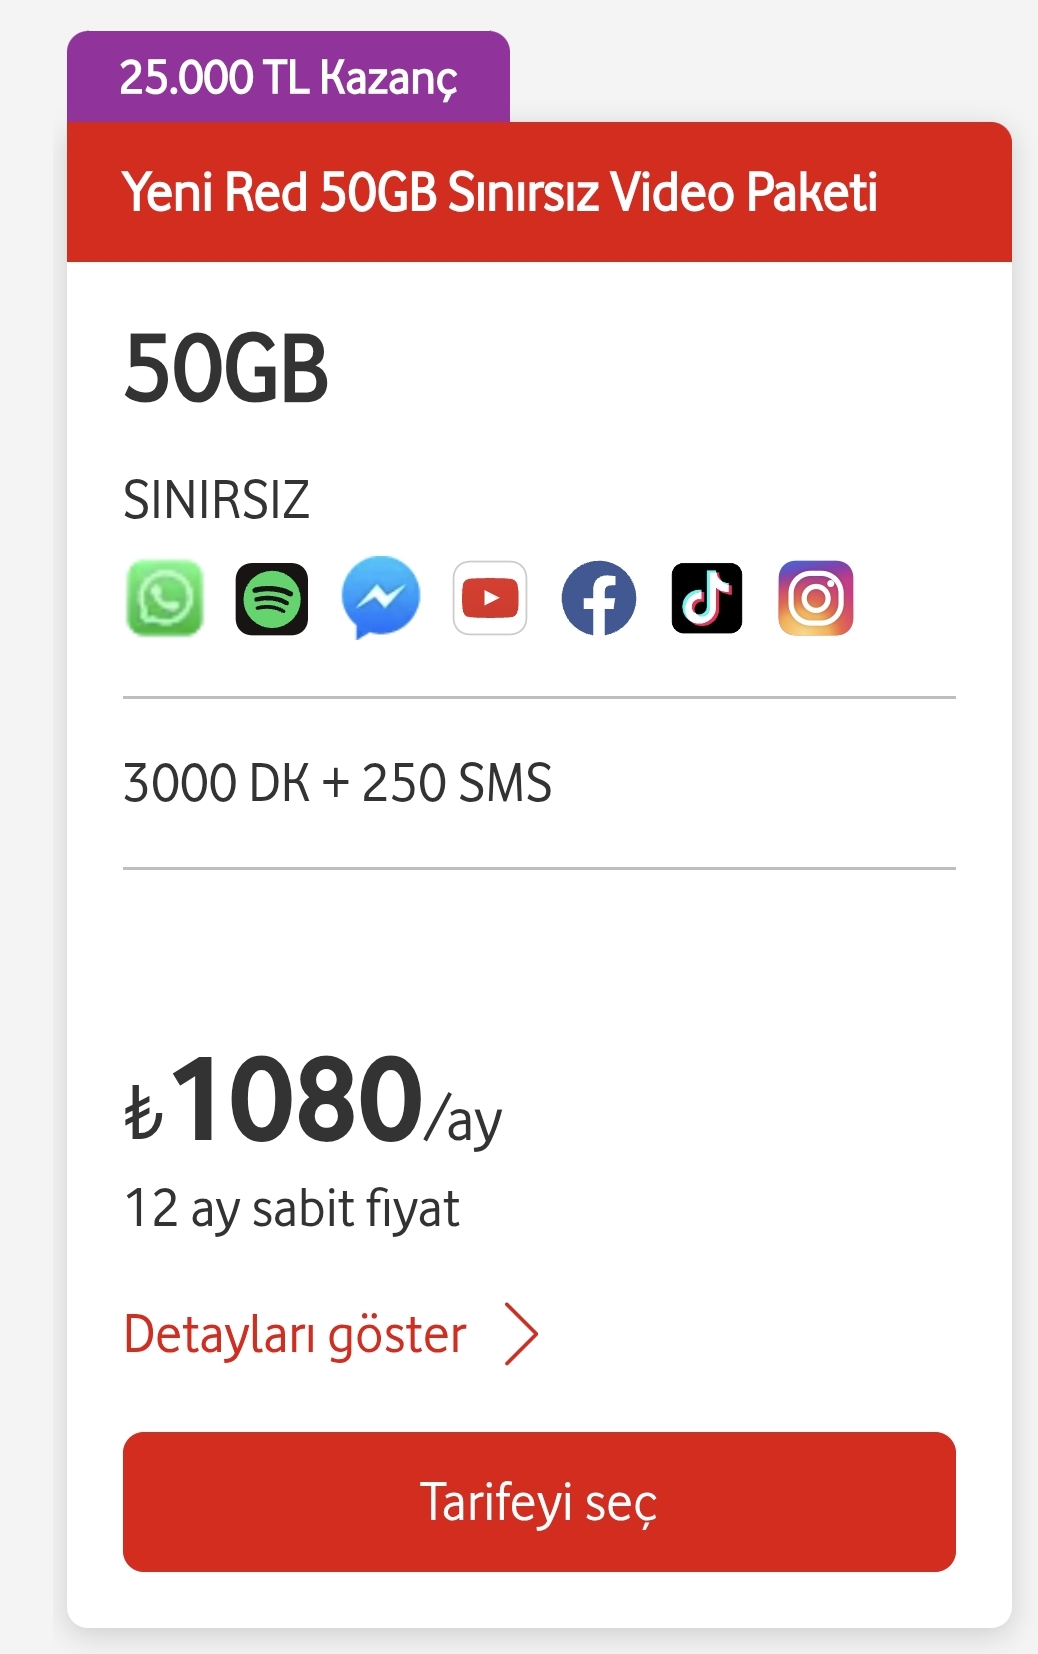Tap the TikTok icon

(707, 598)
